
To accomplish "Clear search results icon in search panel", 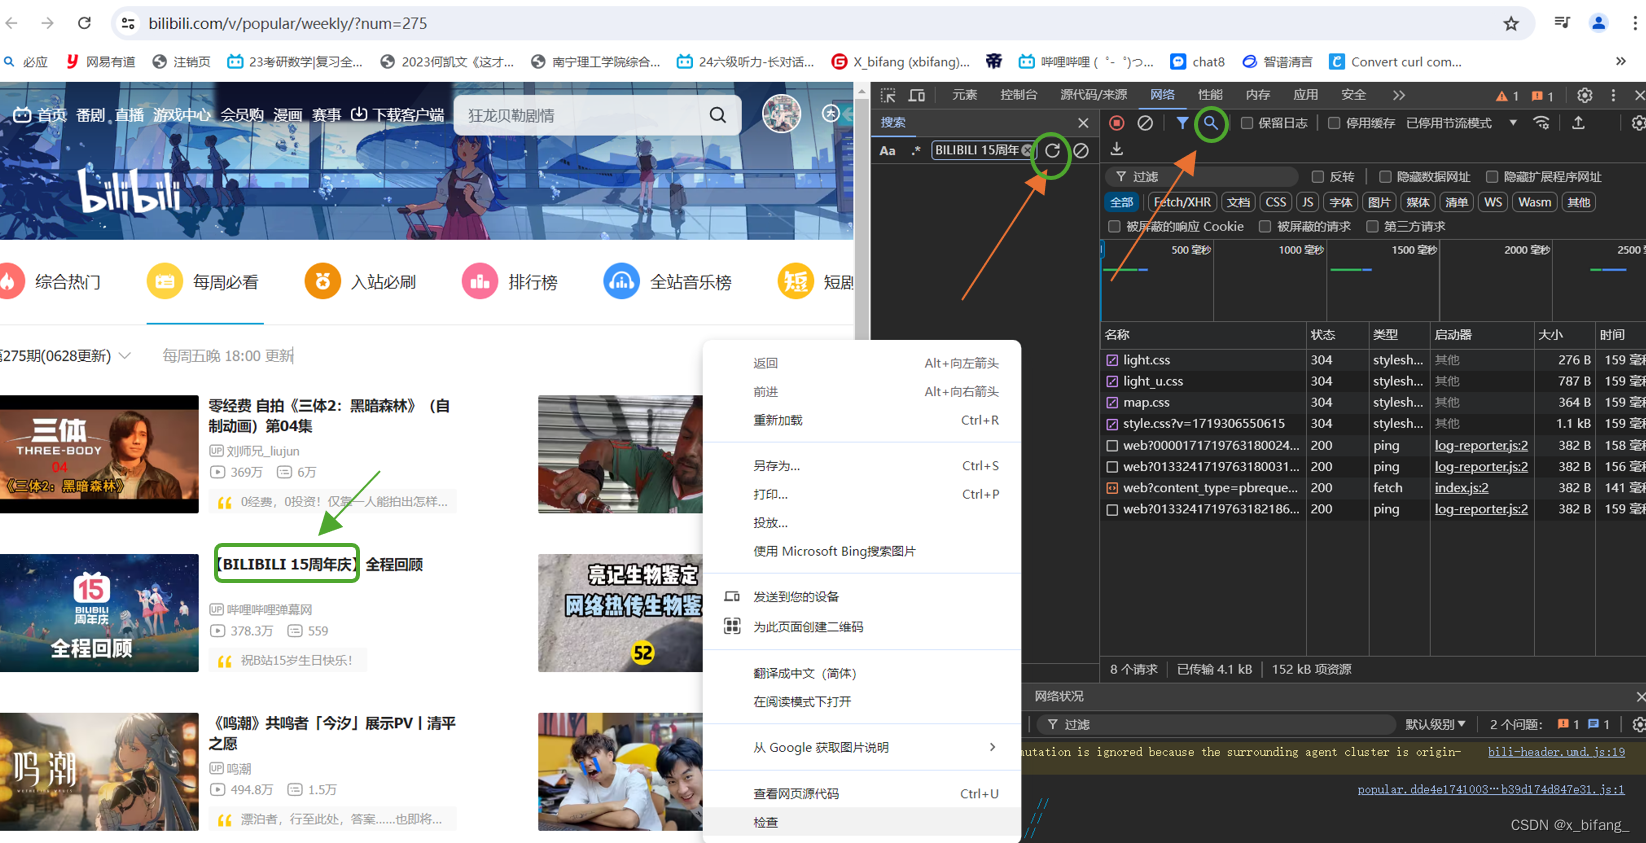I will coord(1081,151).
